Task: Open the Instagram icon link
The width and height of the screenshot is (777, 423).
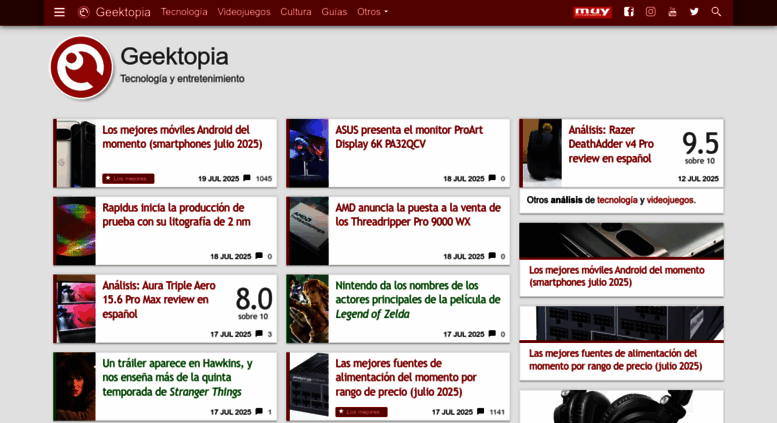Action: click(651, 12)
